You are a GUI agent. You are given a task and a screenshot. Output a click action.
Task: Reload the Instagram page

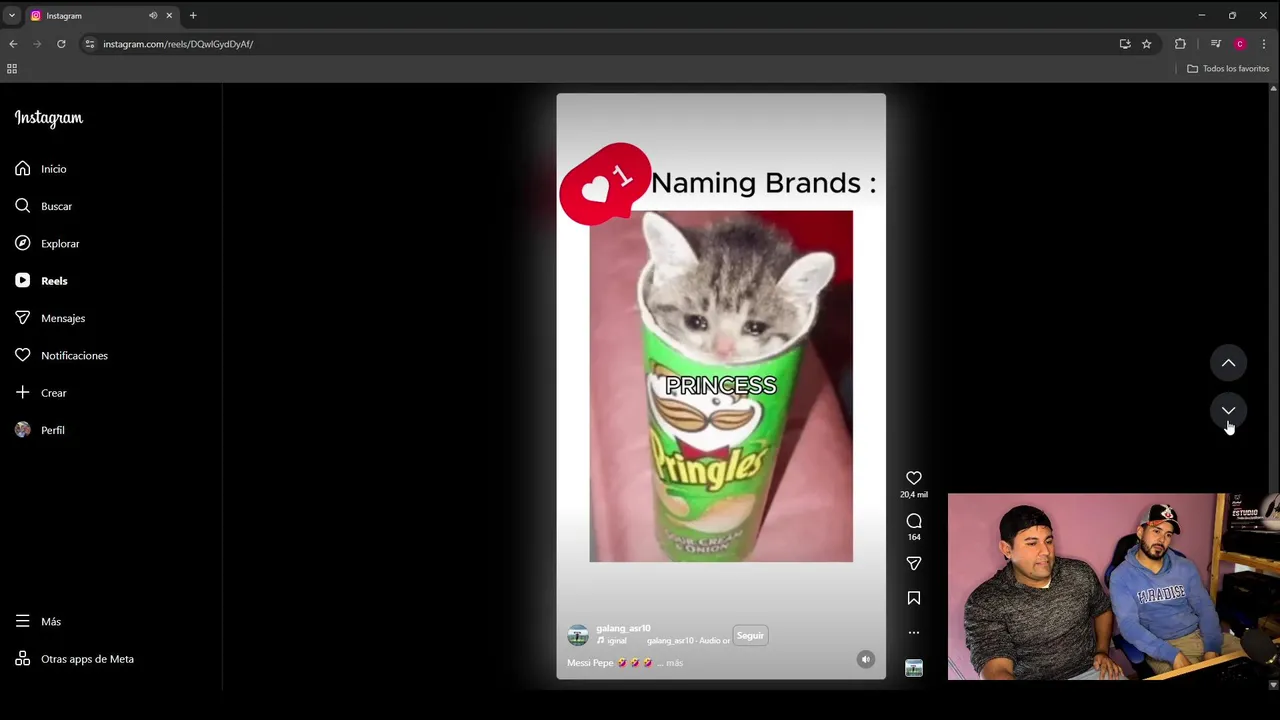61,44
